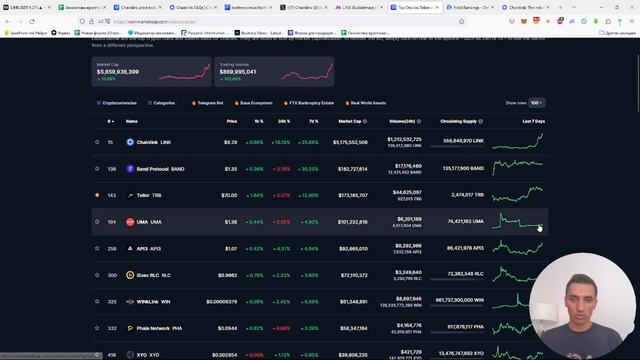Unstar Tellor TRB from watchlist
Viewport: 640px width, 360px height.
pos(97,195)
